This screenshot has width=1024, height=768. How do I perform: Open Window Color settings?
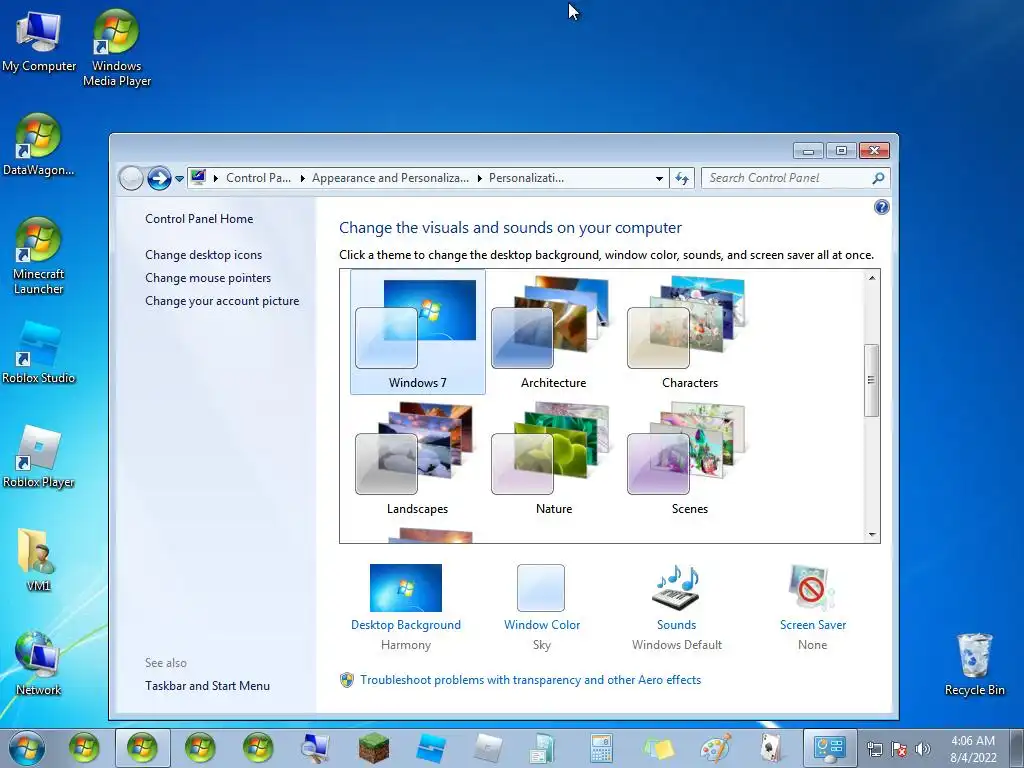point(541,607)
